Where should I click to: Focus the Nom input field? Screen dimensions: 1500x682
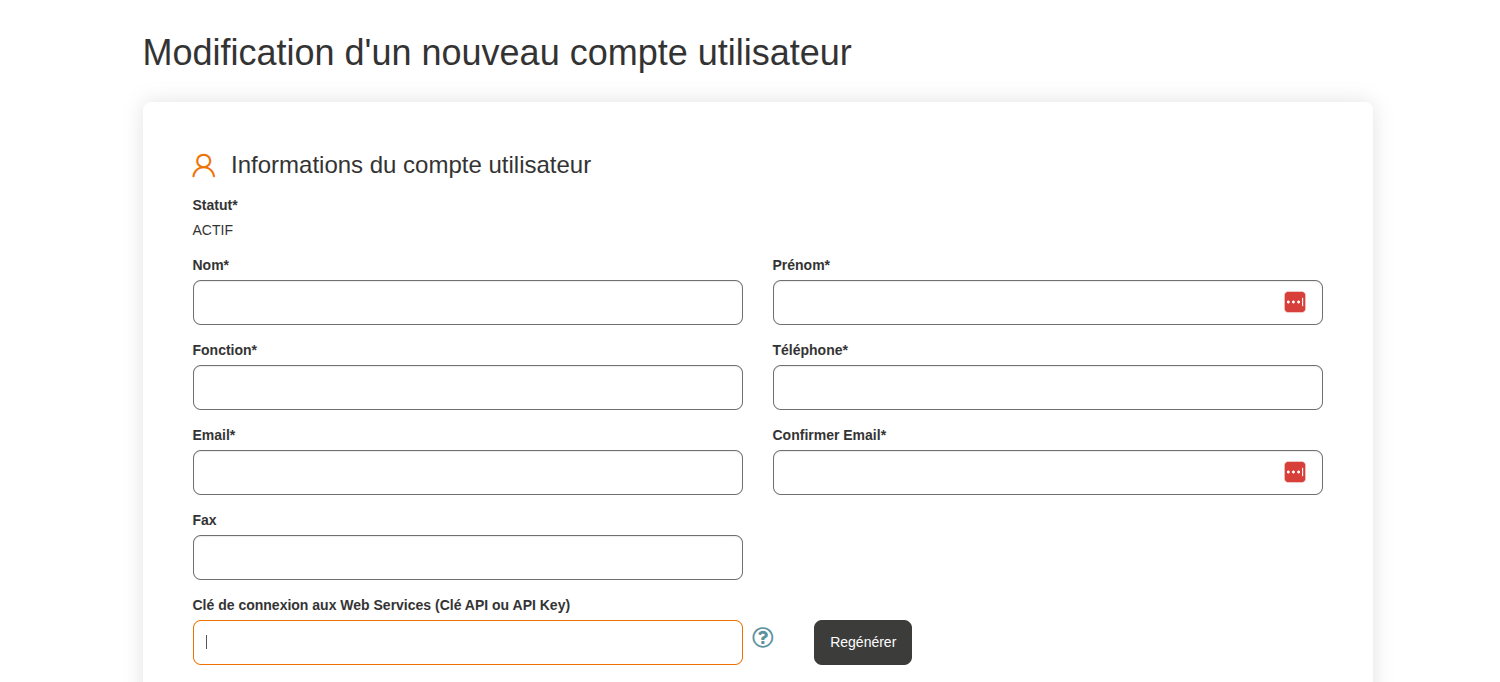(x=467, y=302)
